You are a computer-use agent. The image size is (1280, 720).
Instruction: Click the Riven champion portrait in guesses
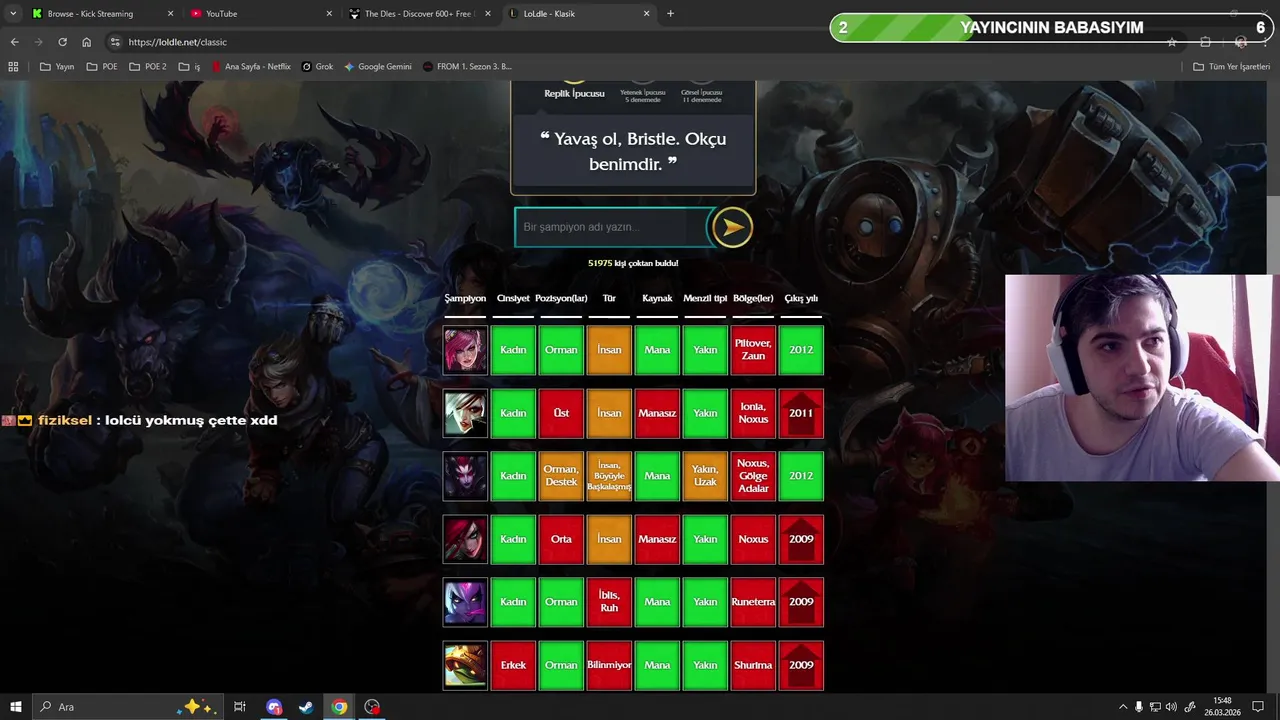[465, 413]
